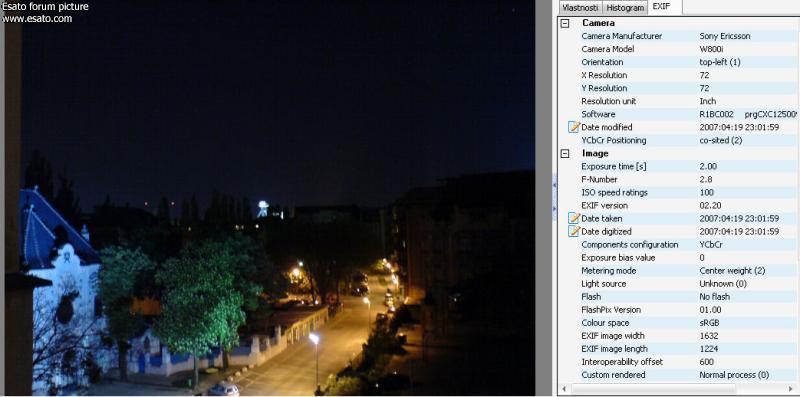Select the EXIF tab
Image resolution: width=800 pixels, height=397 pixels.
(662, 7)
